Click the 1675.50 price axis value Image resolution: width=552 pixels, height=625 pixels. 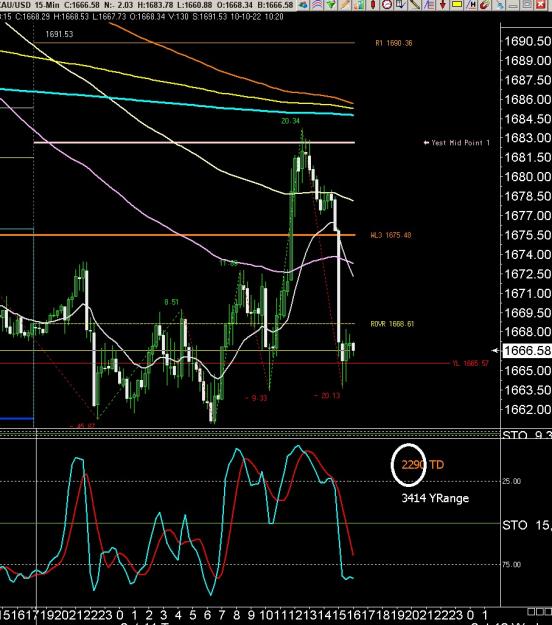[528, 235]
